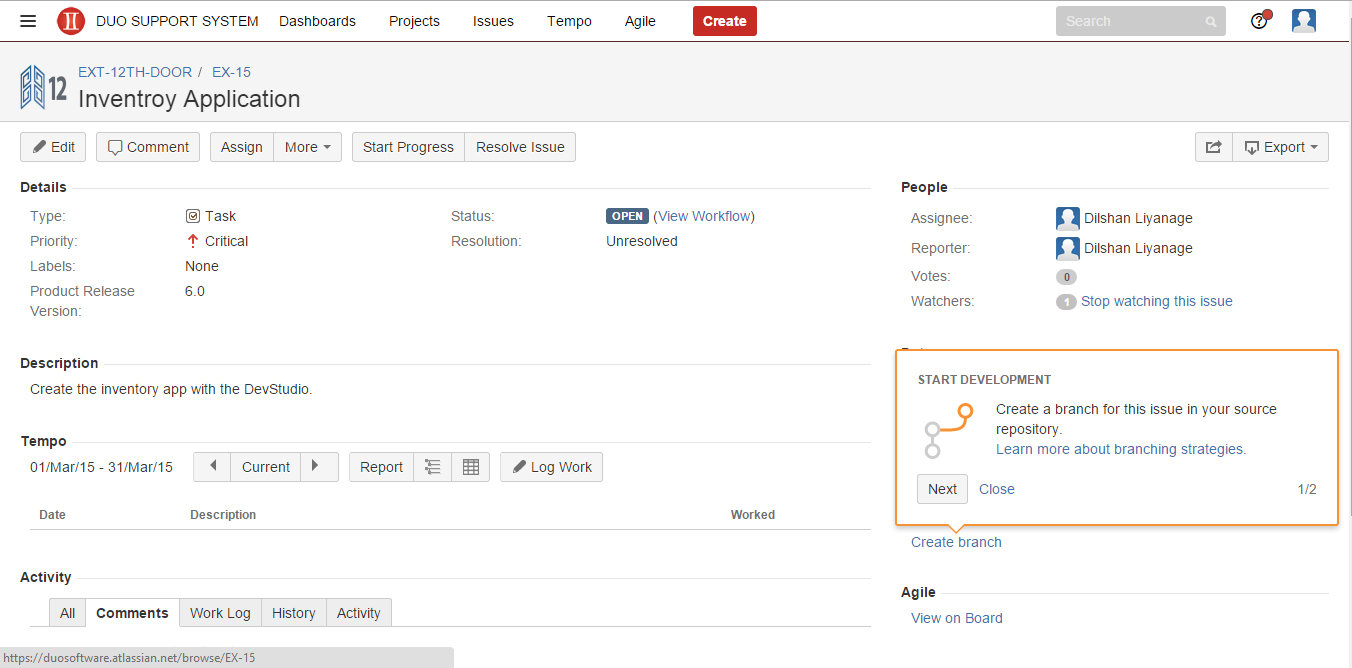The width and height of the screenshot is (1352, 668).
Task: Click the share issue icon button
Action: (1214, 147)
